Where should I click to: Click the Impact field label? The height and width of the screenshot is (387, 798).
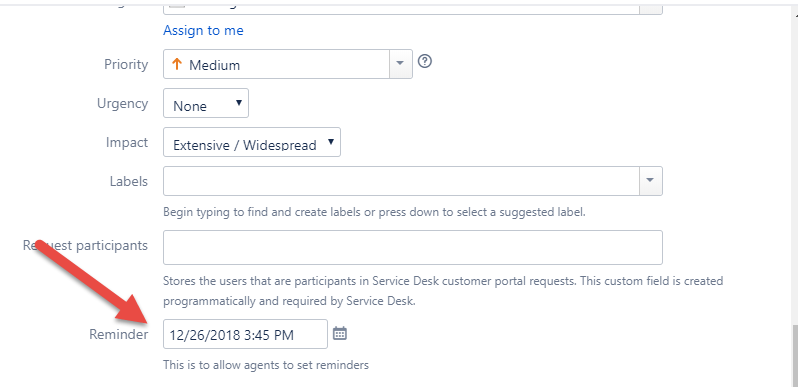pyautogui.click(x=127, y=142)
